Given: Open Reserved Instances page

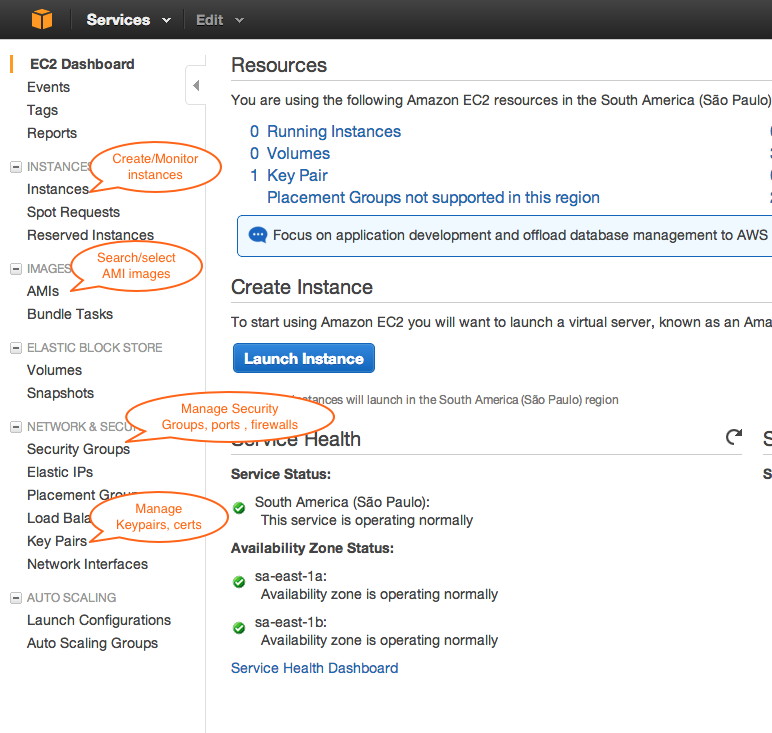Looking at the screenshot, I should [x=91, y=235].
